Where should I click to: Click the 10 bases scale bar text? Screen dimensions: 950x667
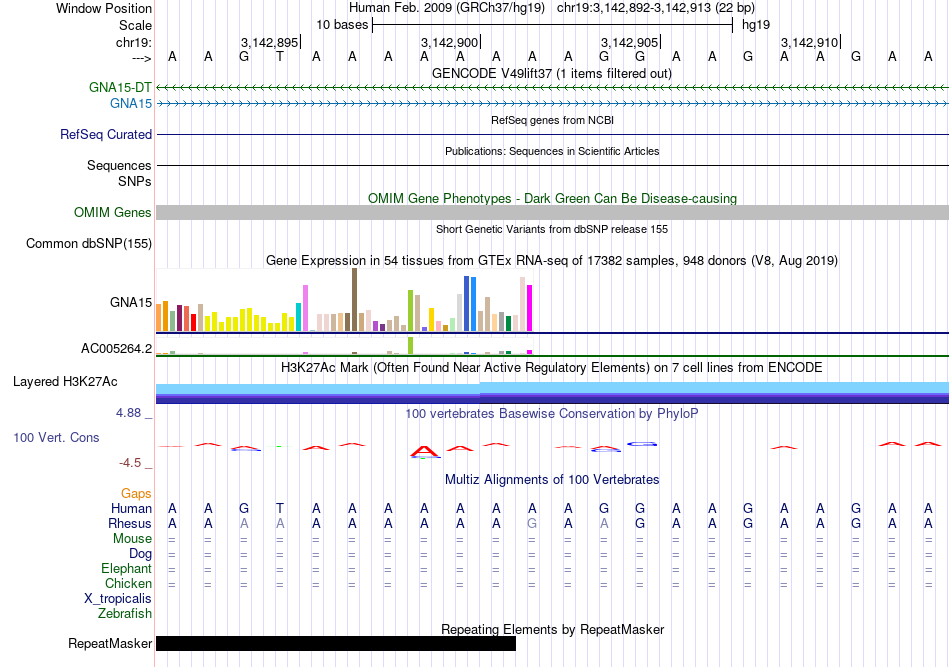(342, 25)
